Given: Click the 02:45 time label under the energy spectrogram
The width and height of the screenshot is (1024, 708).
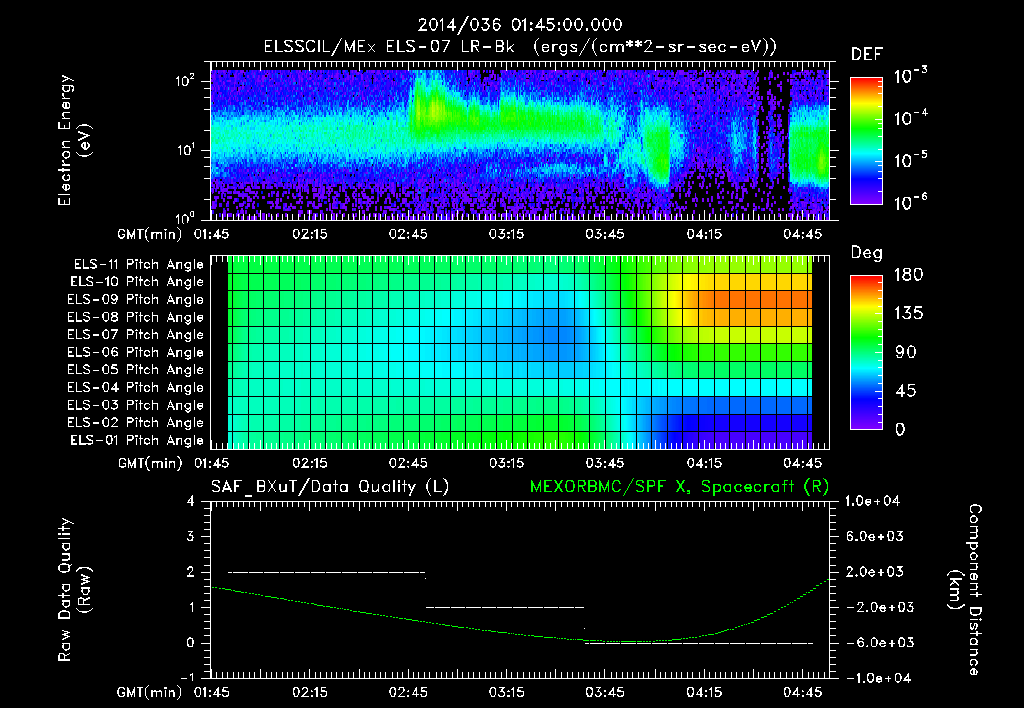Looking at the screenshot, I should [408, 234].
